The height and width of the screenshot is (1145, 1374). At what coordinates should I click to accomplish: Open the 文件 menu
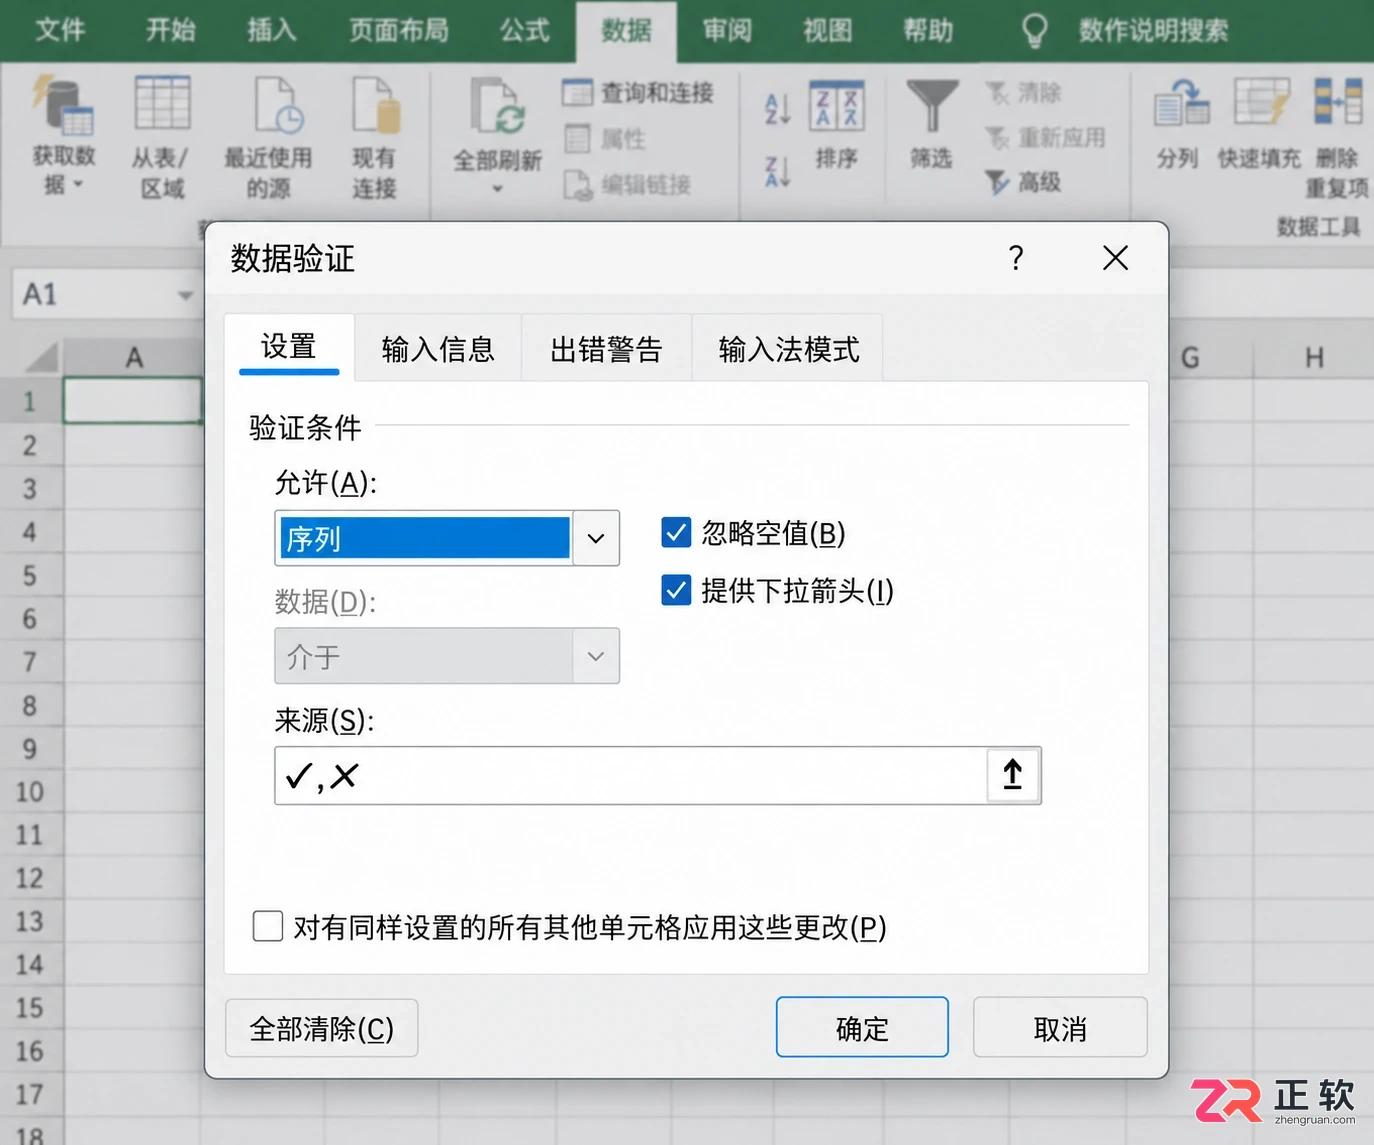pos(60,31)
